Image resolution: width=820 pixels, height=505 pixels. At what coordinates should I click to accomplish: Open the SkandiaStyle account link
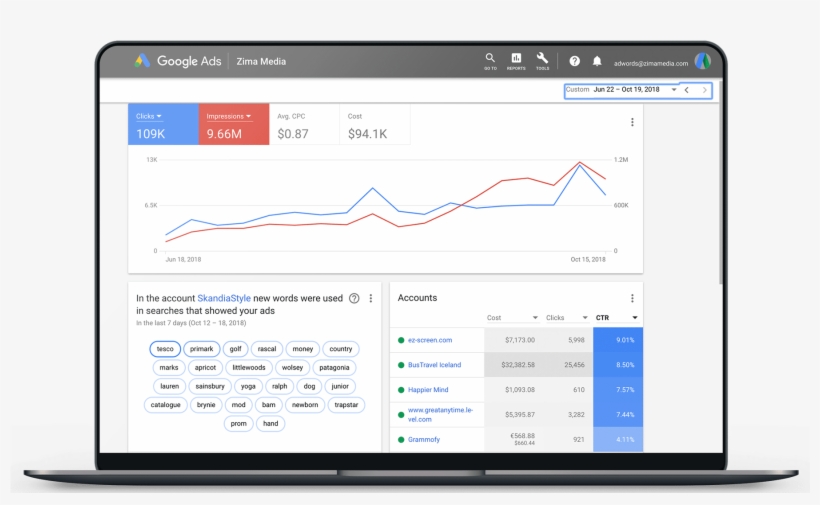pyautogui.click(x=224, y=298)
